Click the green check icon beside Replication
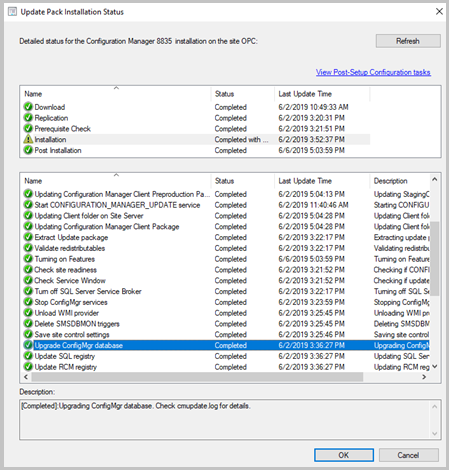The width and height of the screenshot is (449, 470). [28, 118]
